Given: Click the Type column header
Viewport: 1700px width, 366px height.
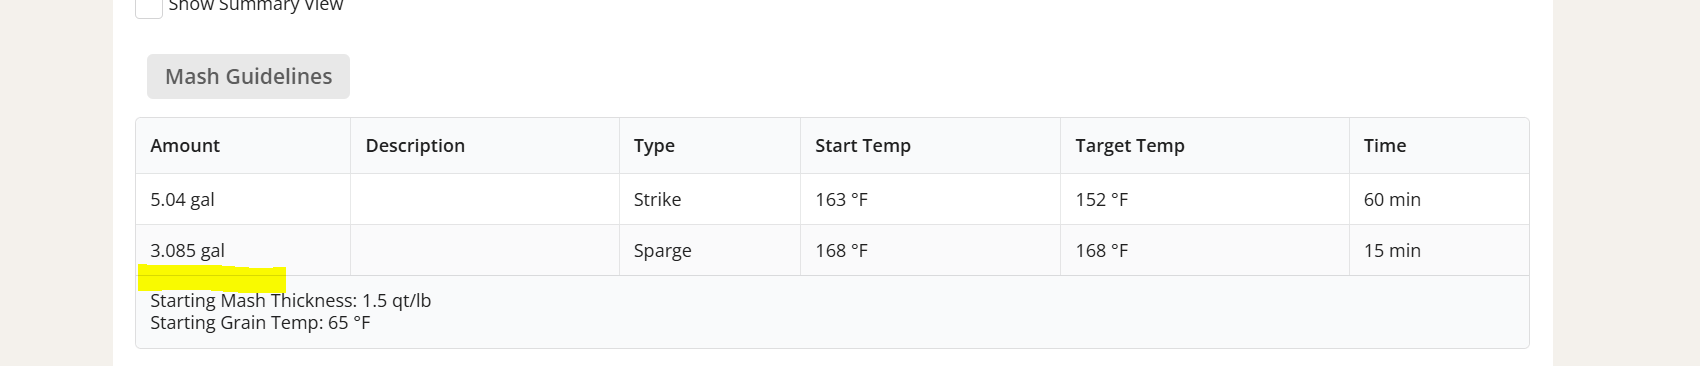Looking at the screenshot, I should pyautogui.click(x=710, y=146).
